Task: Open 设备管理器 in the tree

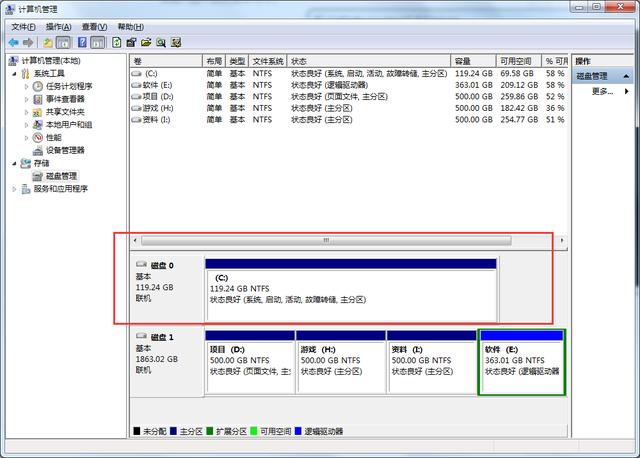Action: (64, 150)
